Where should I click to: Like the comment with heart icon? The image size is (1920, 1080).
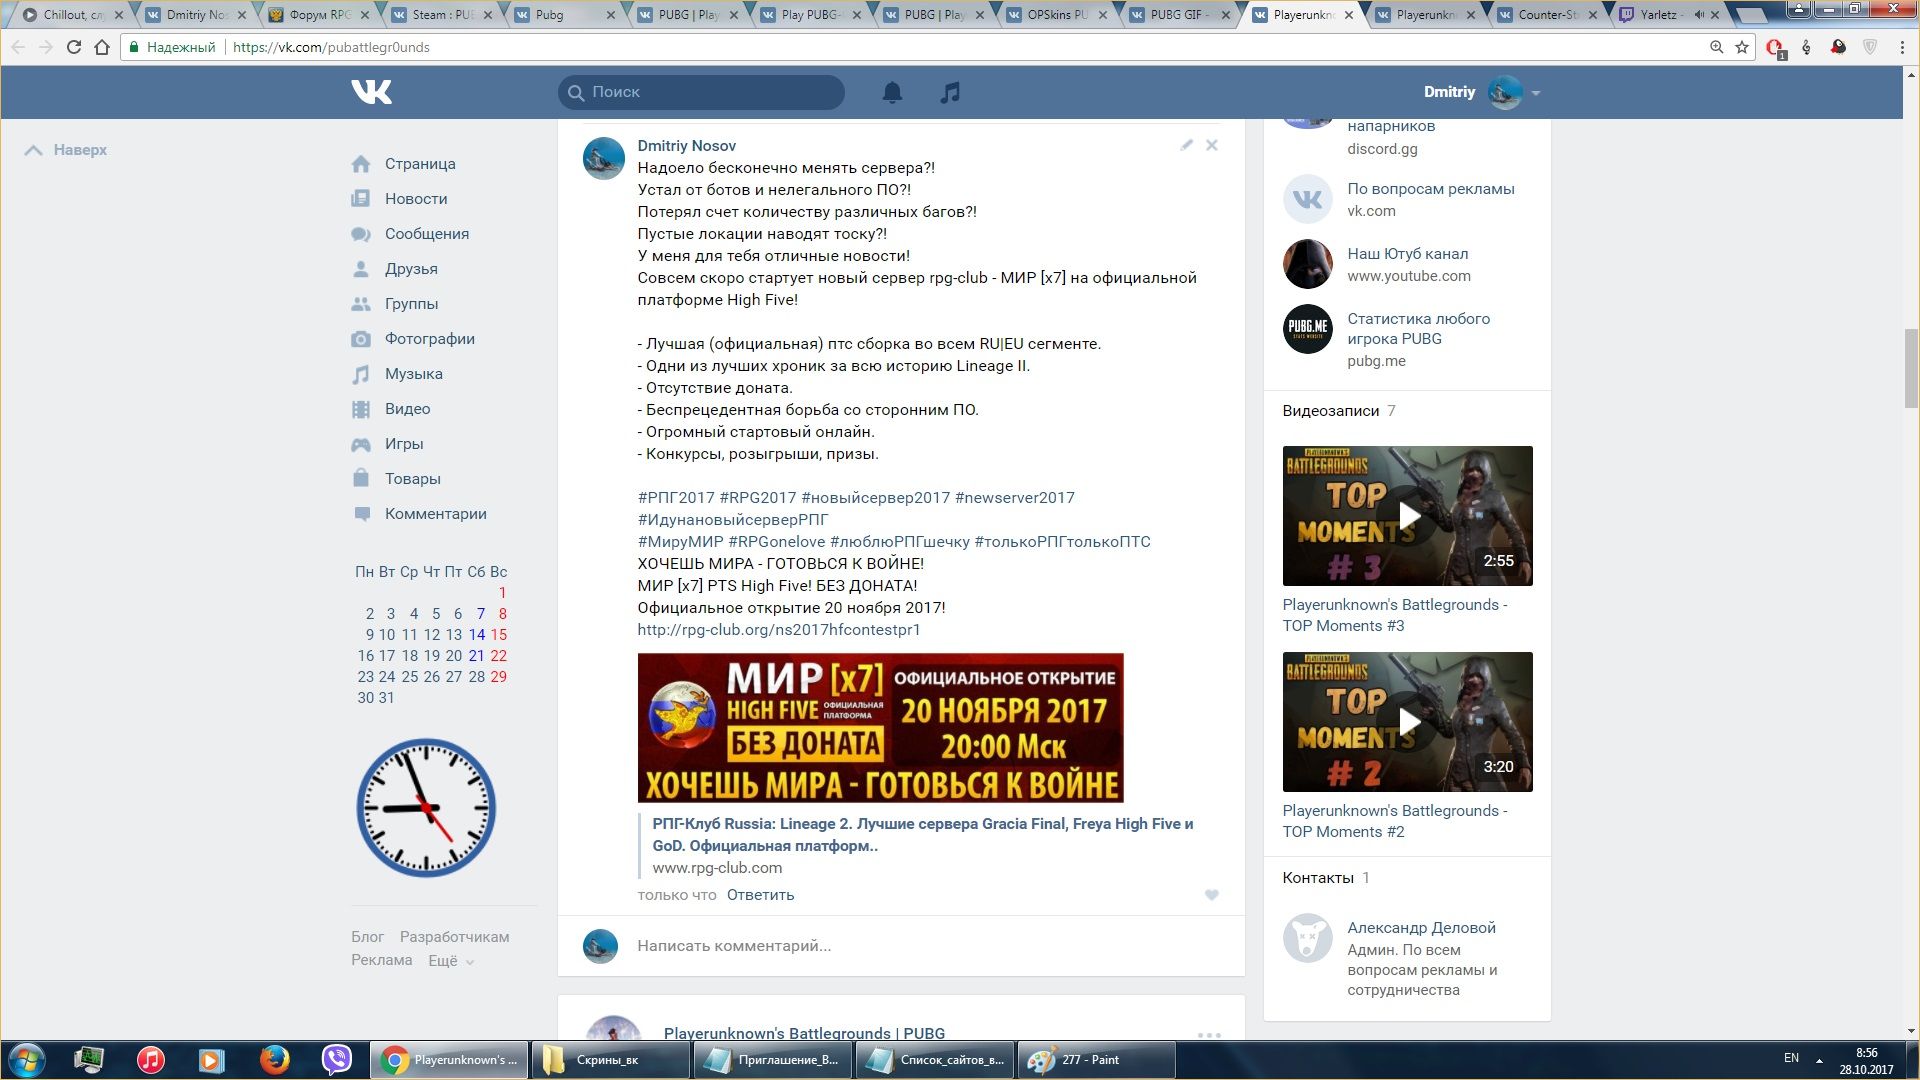pos(1212,895)
